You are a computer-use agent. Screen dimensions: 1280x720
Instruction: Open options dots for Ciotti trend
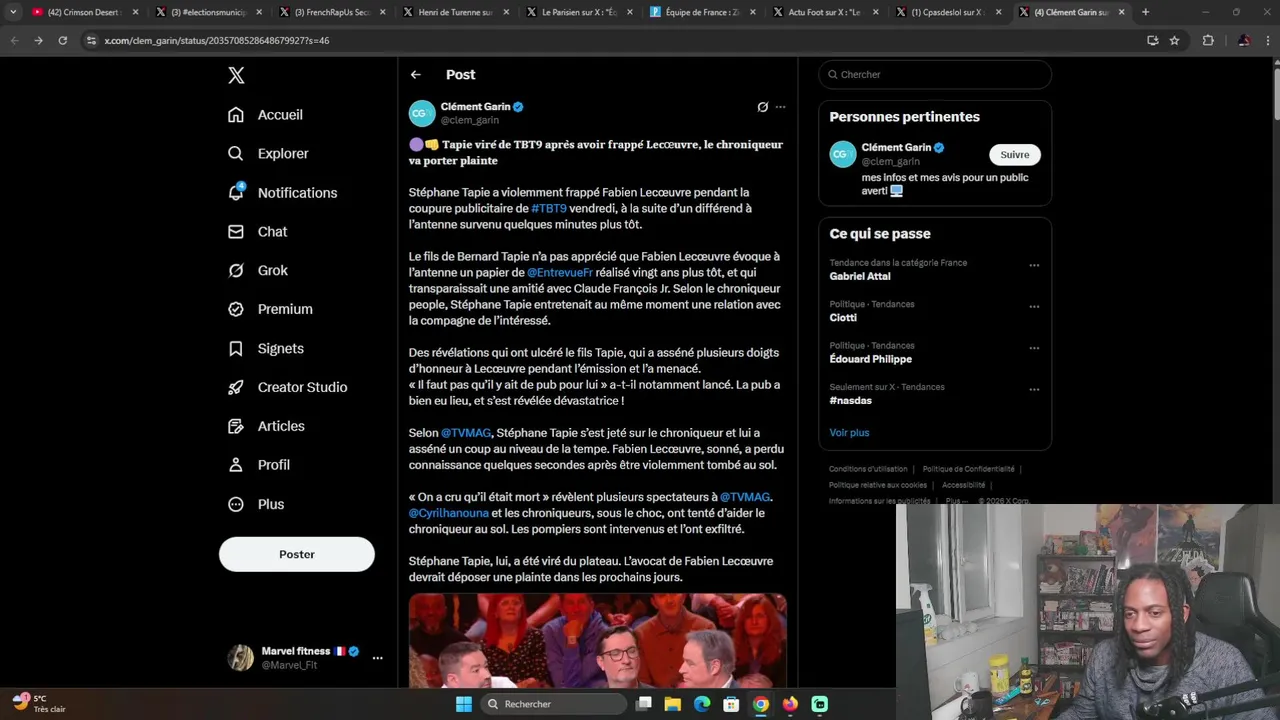(1034, 307)
